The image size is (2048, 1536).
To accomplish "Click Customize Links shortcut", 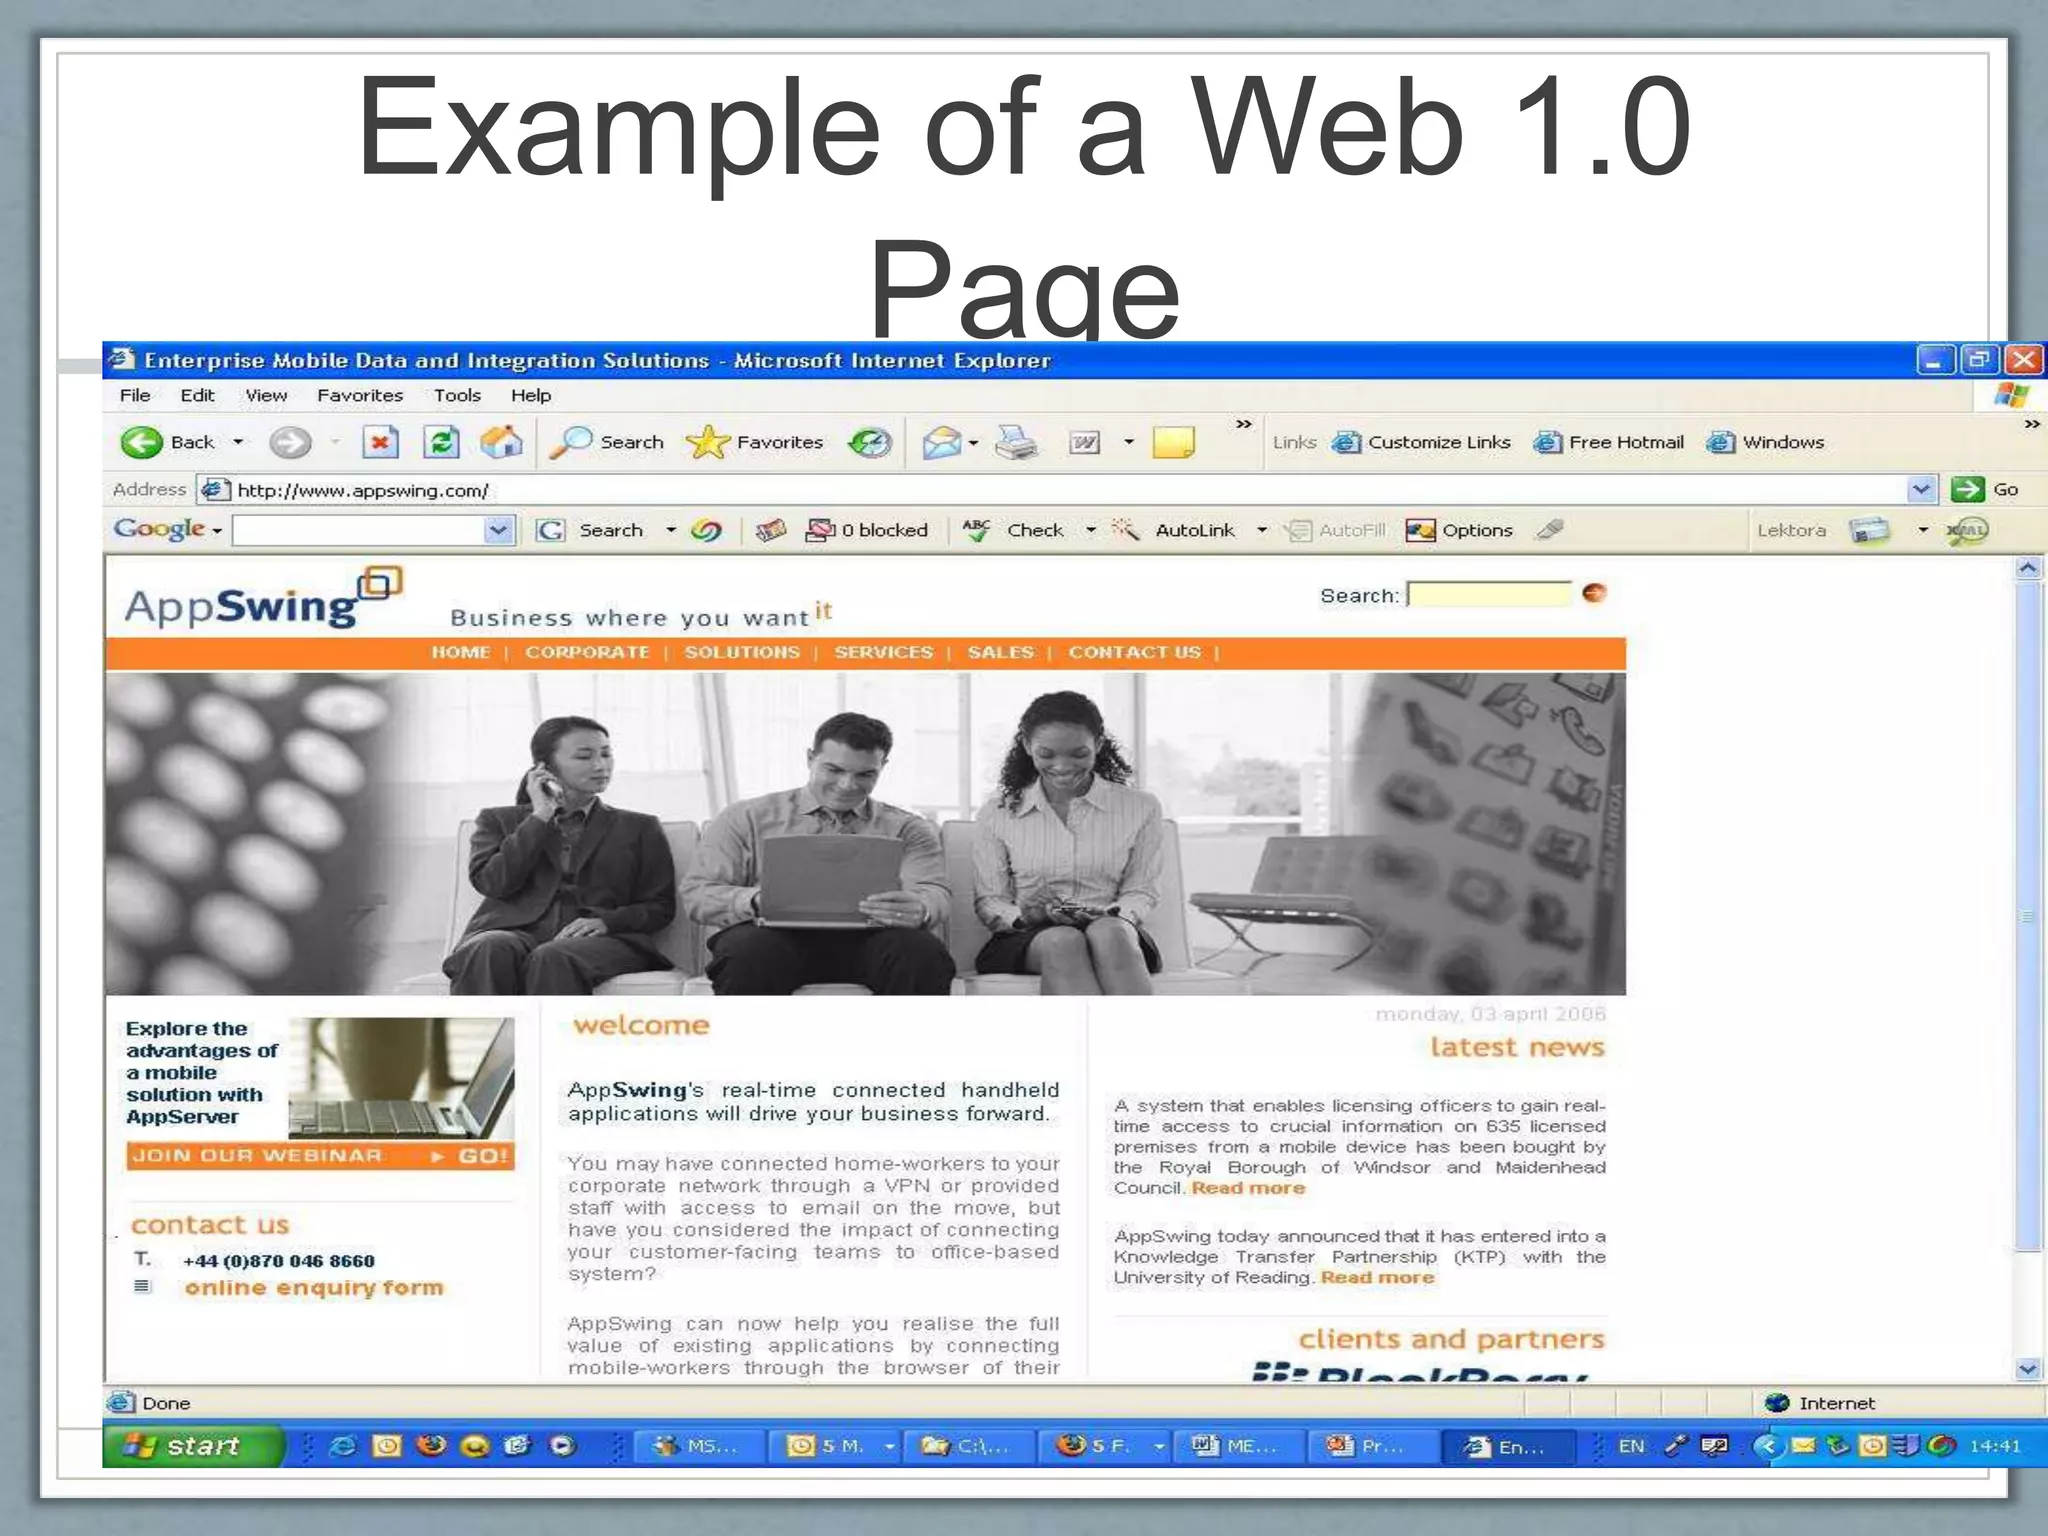I will (x=1421, y=442).
